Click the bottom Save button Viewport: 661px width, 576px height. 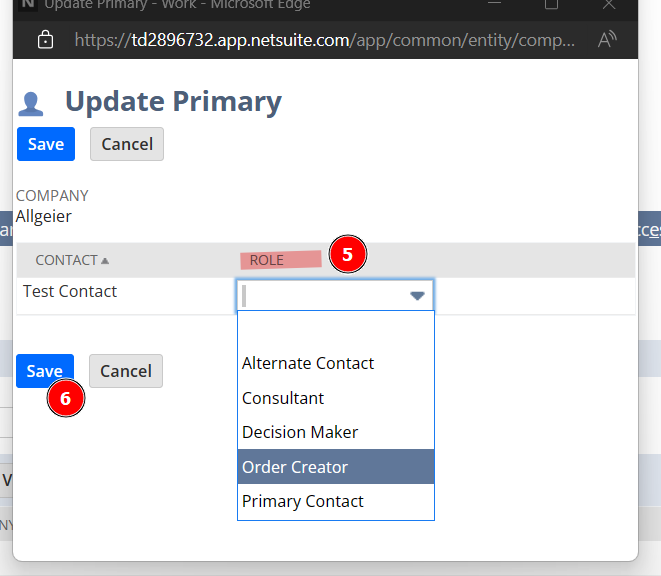point(44,371)
